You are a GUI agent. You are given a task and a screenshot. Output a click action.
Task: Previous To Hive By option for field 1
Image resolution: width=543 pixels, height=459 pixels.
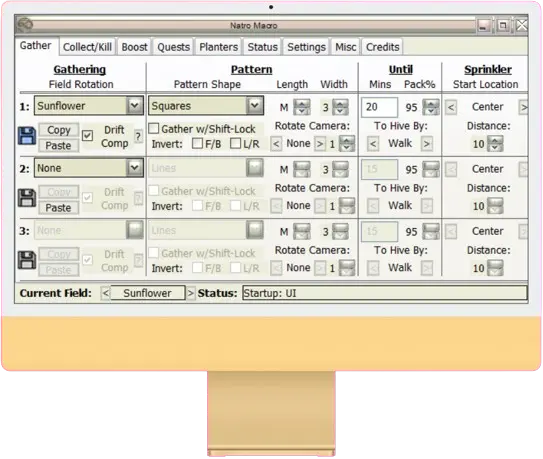click(x=373, y=143)
